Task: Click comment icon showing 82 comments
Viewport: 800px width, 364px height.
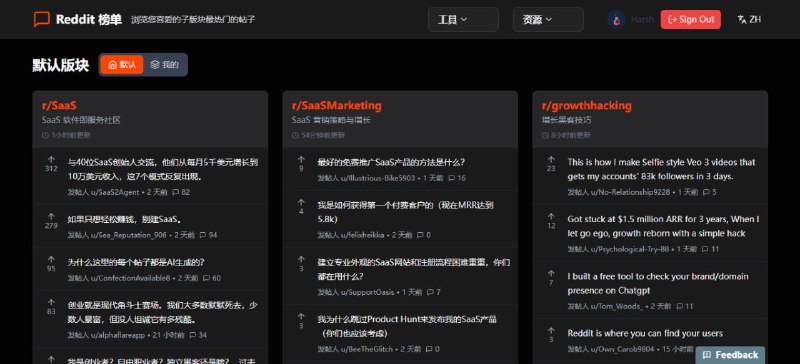Action: [x=176, y=192]
